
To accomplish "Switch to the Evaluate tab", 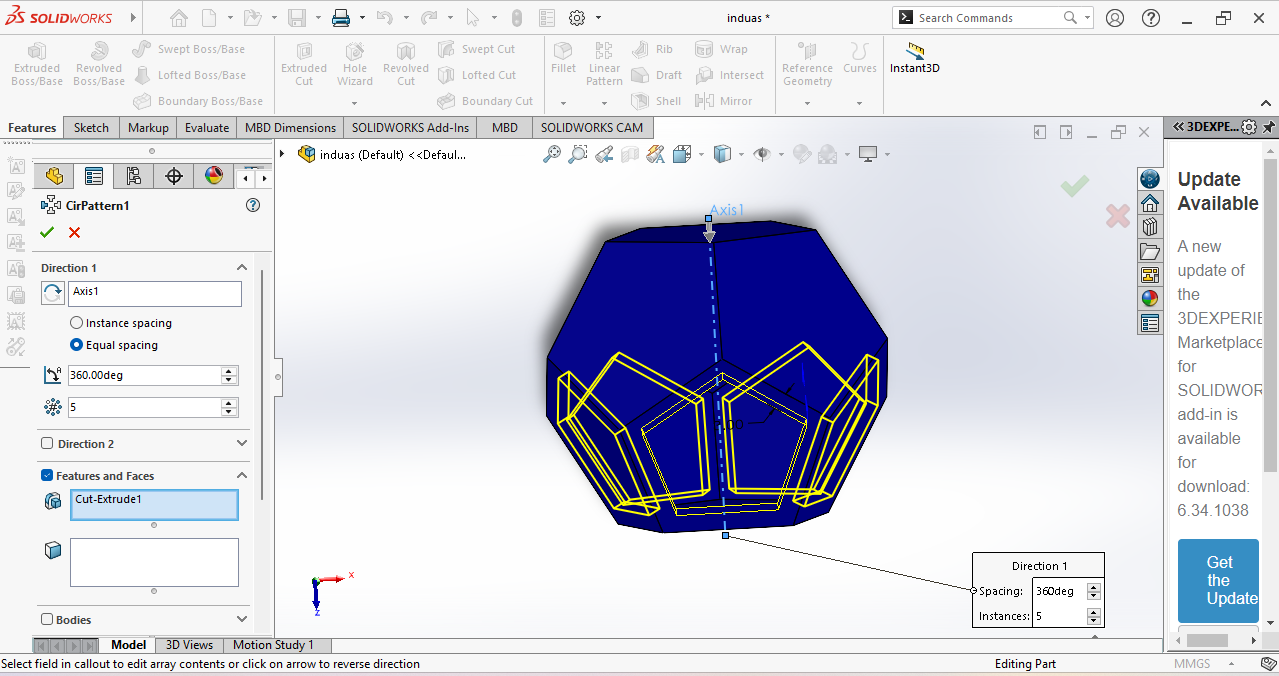I will pyautogui.click(x=207, y=127).
